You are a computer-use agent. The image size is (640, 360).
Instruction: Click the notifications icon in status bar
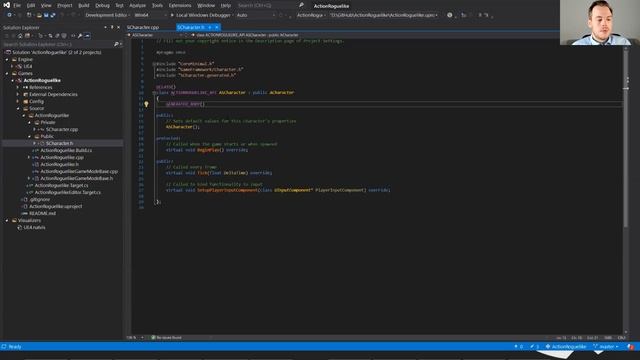pos(631,347)
